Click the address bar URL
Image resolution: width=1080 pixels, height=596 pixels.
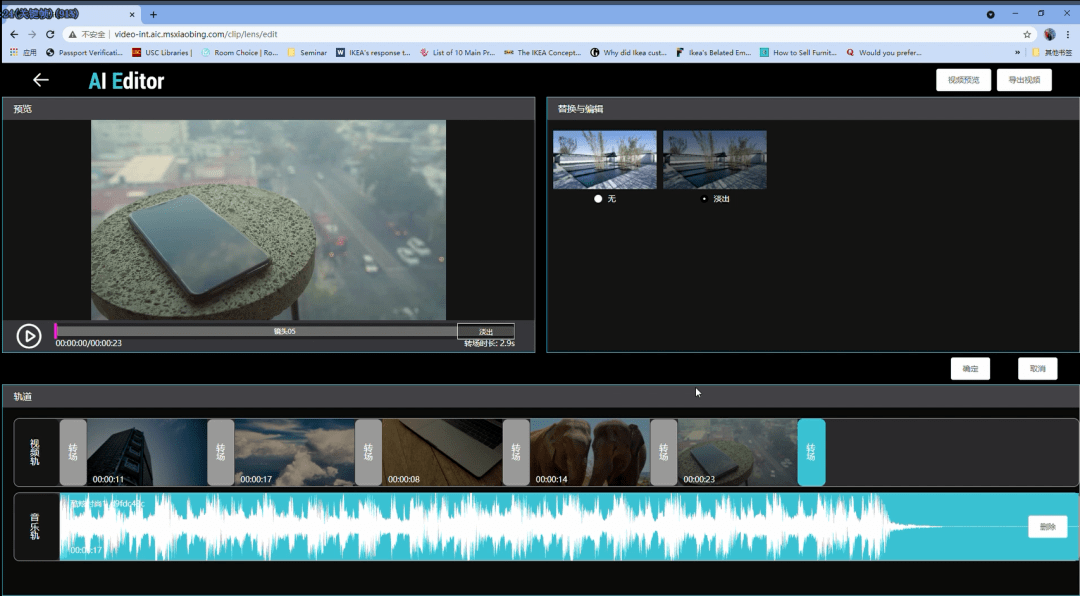tap(196, 34)
